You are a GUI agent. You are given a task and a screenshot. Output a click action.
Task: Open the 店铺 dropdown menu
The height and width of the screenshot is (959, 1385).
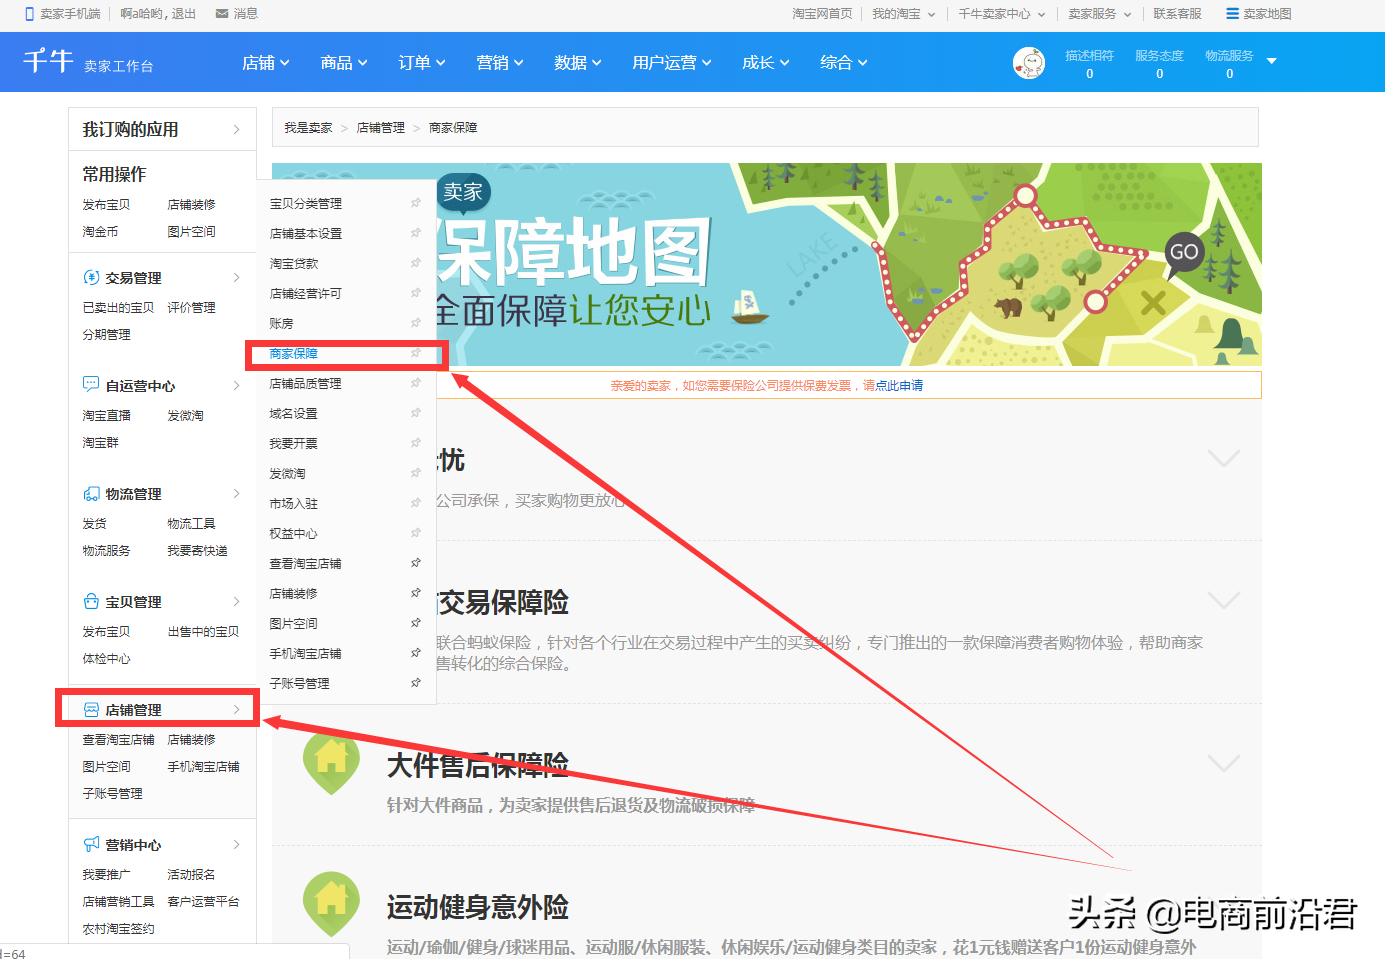266,62
